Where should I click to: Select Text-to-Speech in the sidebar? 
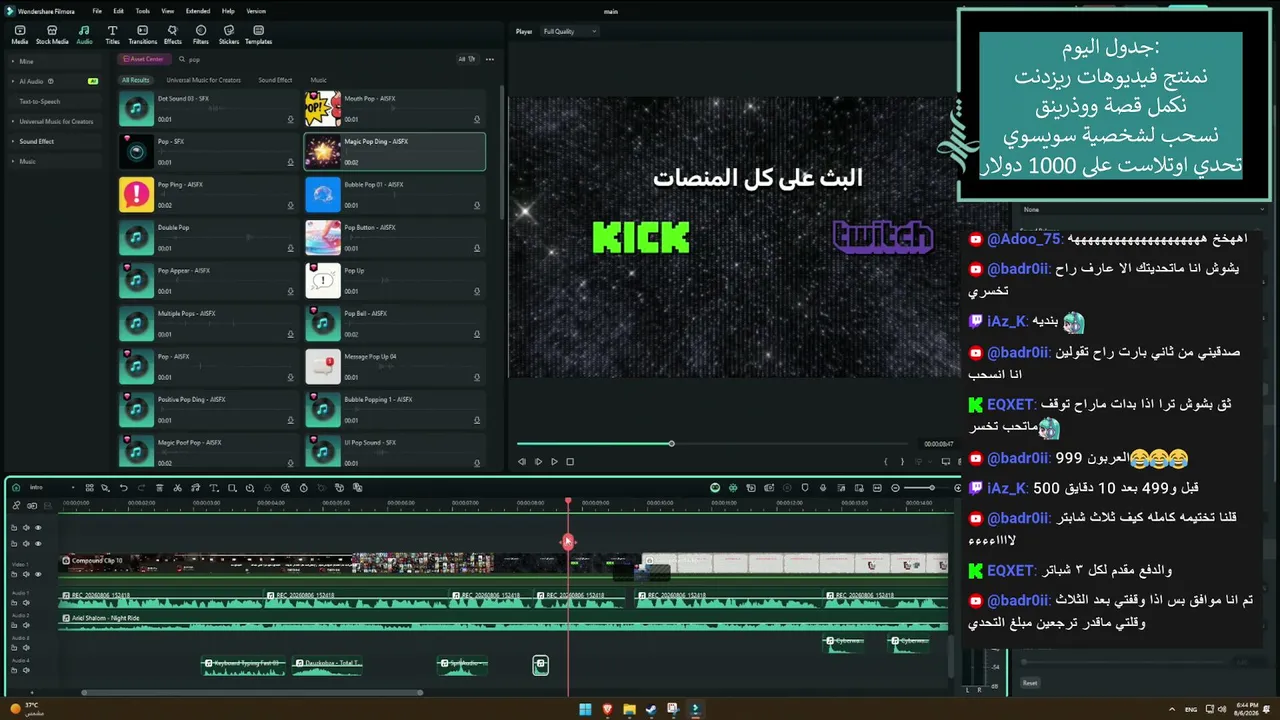tap(40, 101)
